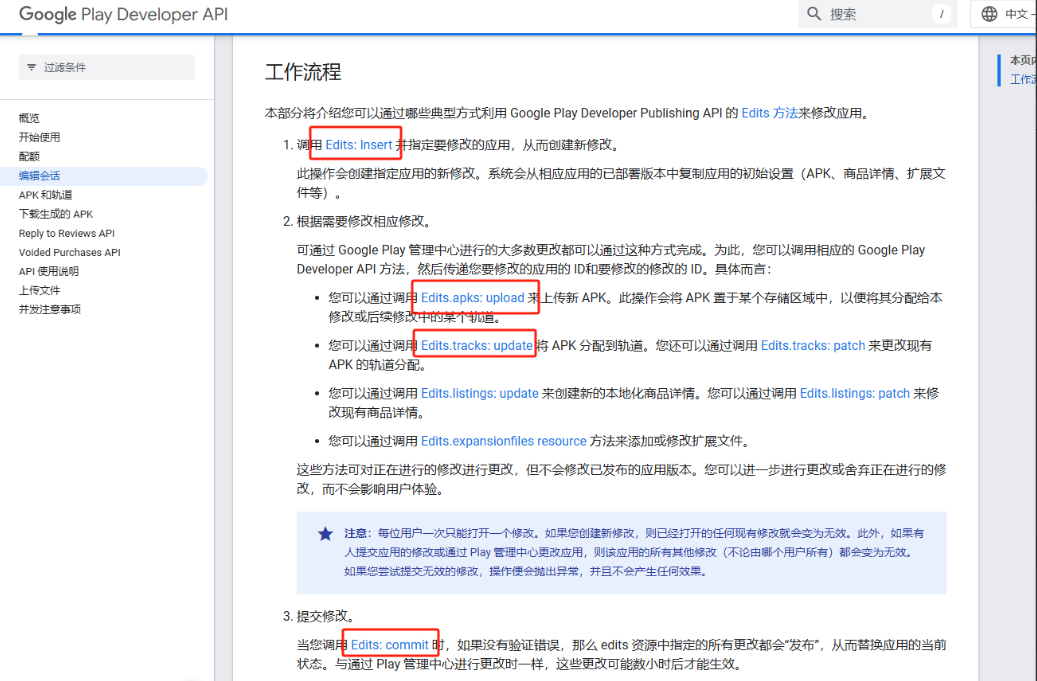This screenshot has height=681, width=1037.
Task: Open the Edits.tracks: update link
Action: point(477,346)
